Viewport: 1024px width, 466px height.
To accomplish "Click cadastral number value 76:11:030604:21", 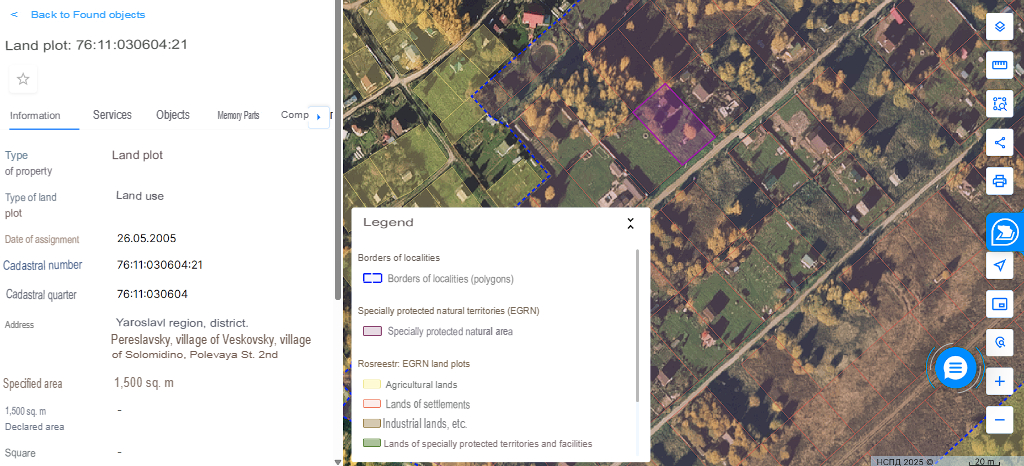I will pos(160,265).
